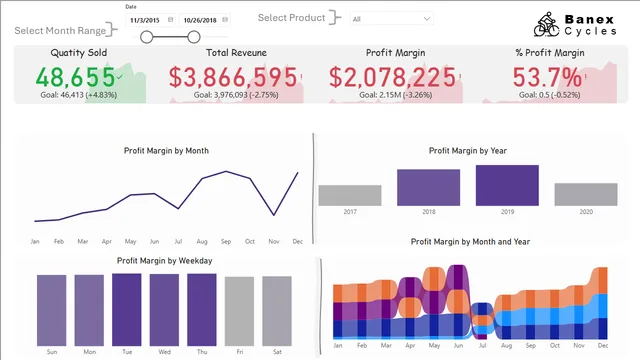Select the 2019 bar in Profit Margin by Year
Screen dimensions: 640x360
[x=507, y=185]
